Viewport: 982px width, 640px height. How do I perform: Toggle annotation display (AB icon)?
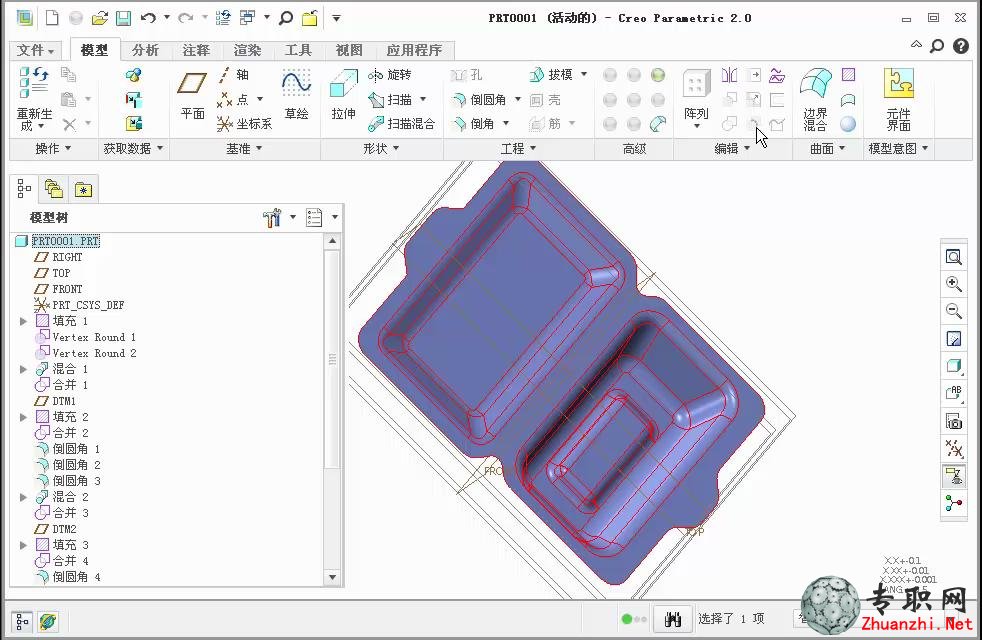coord(954,393)
